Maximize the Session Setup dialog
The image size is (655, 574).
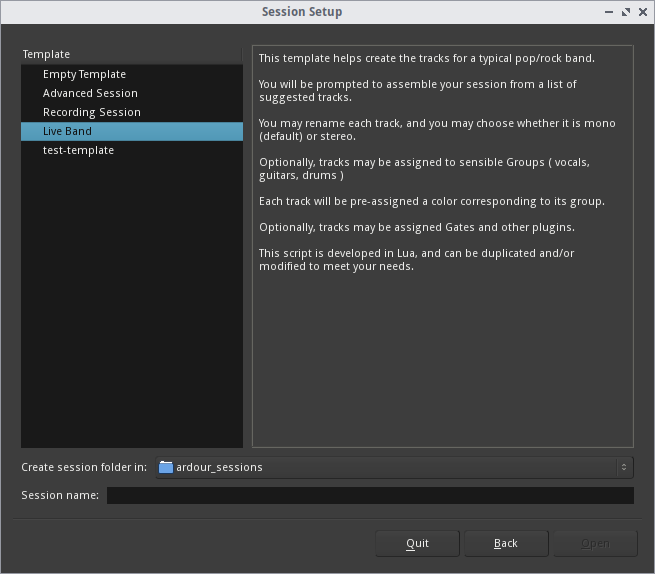[x=626, y=12]
